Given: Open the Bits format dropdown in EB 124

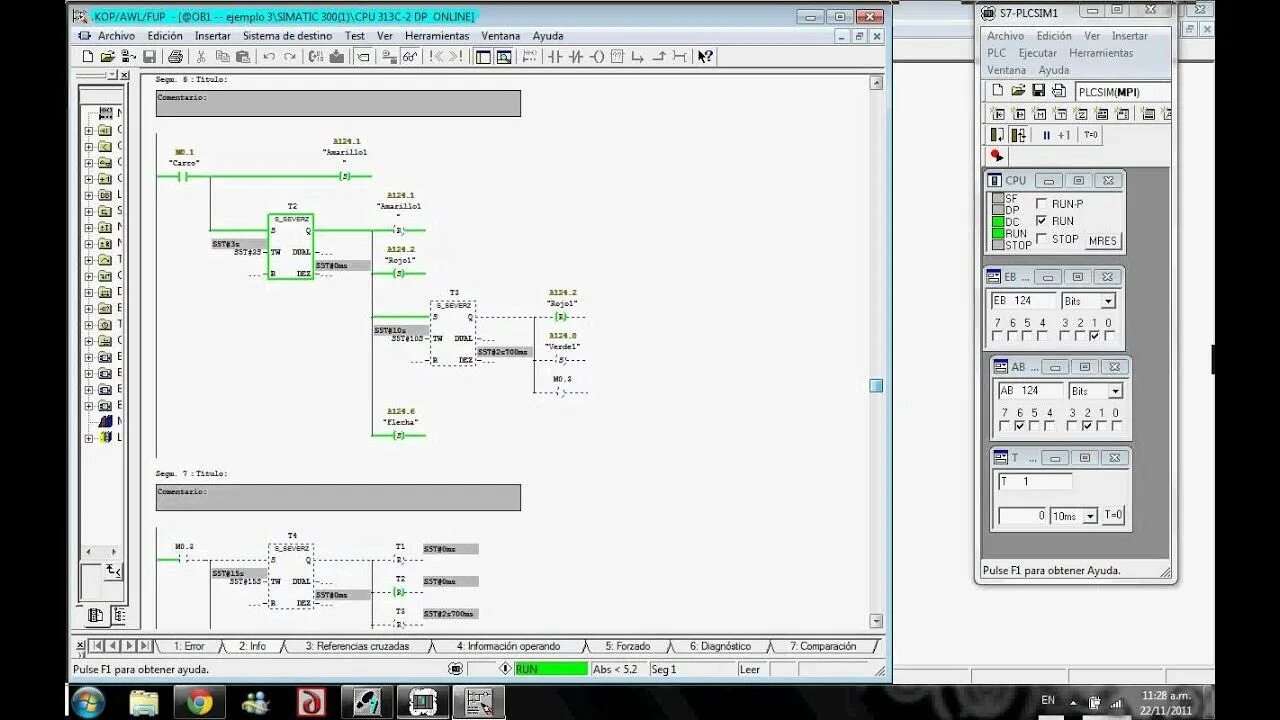Looking at the screenshot, I should pyautogui.click(x=1108, y=301).
